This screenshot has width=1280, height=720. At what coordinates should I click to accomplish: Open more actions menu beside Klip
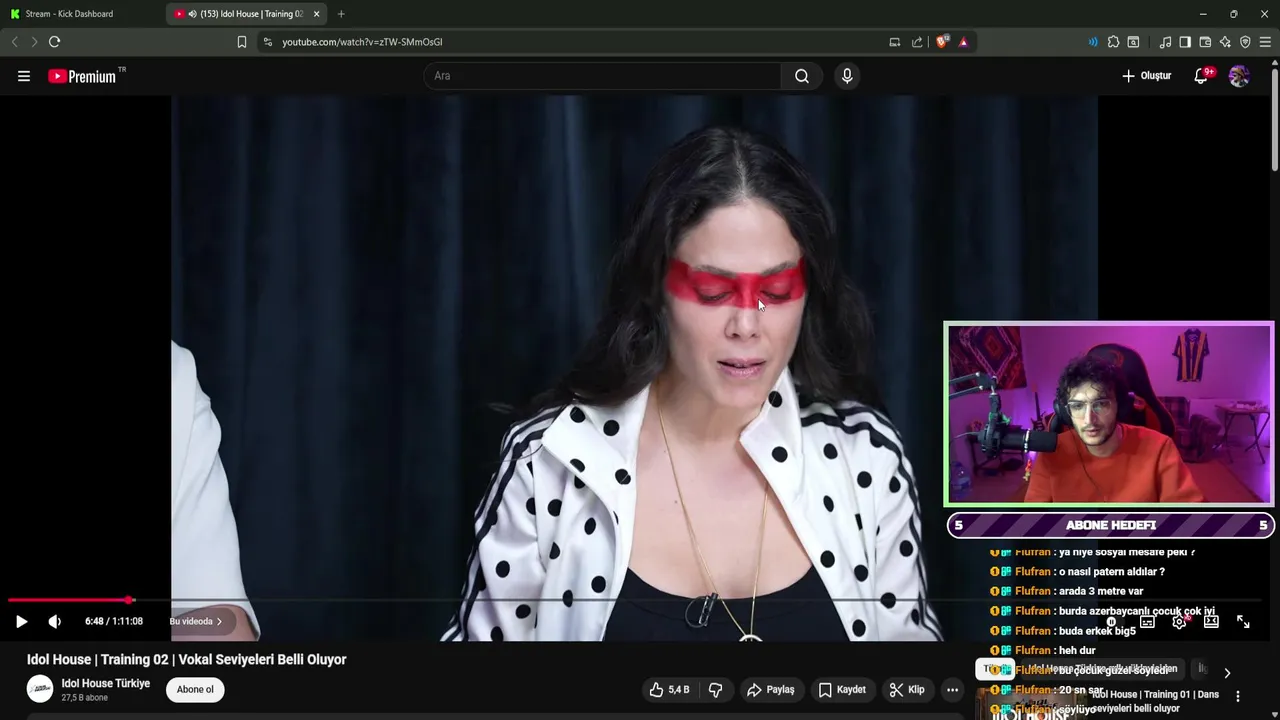point(952,690)
